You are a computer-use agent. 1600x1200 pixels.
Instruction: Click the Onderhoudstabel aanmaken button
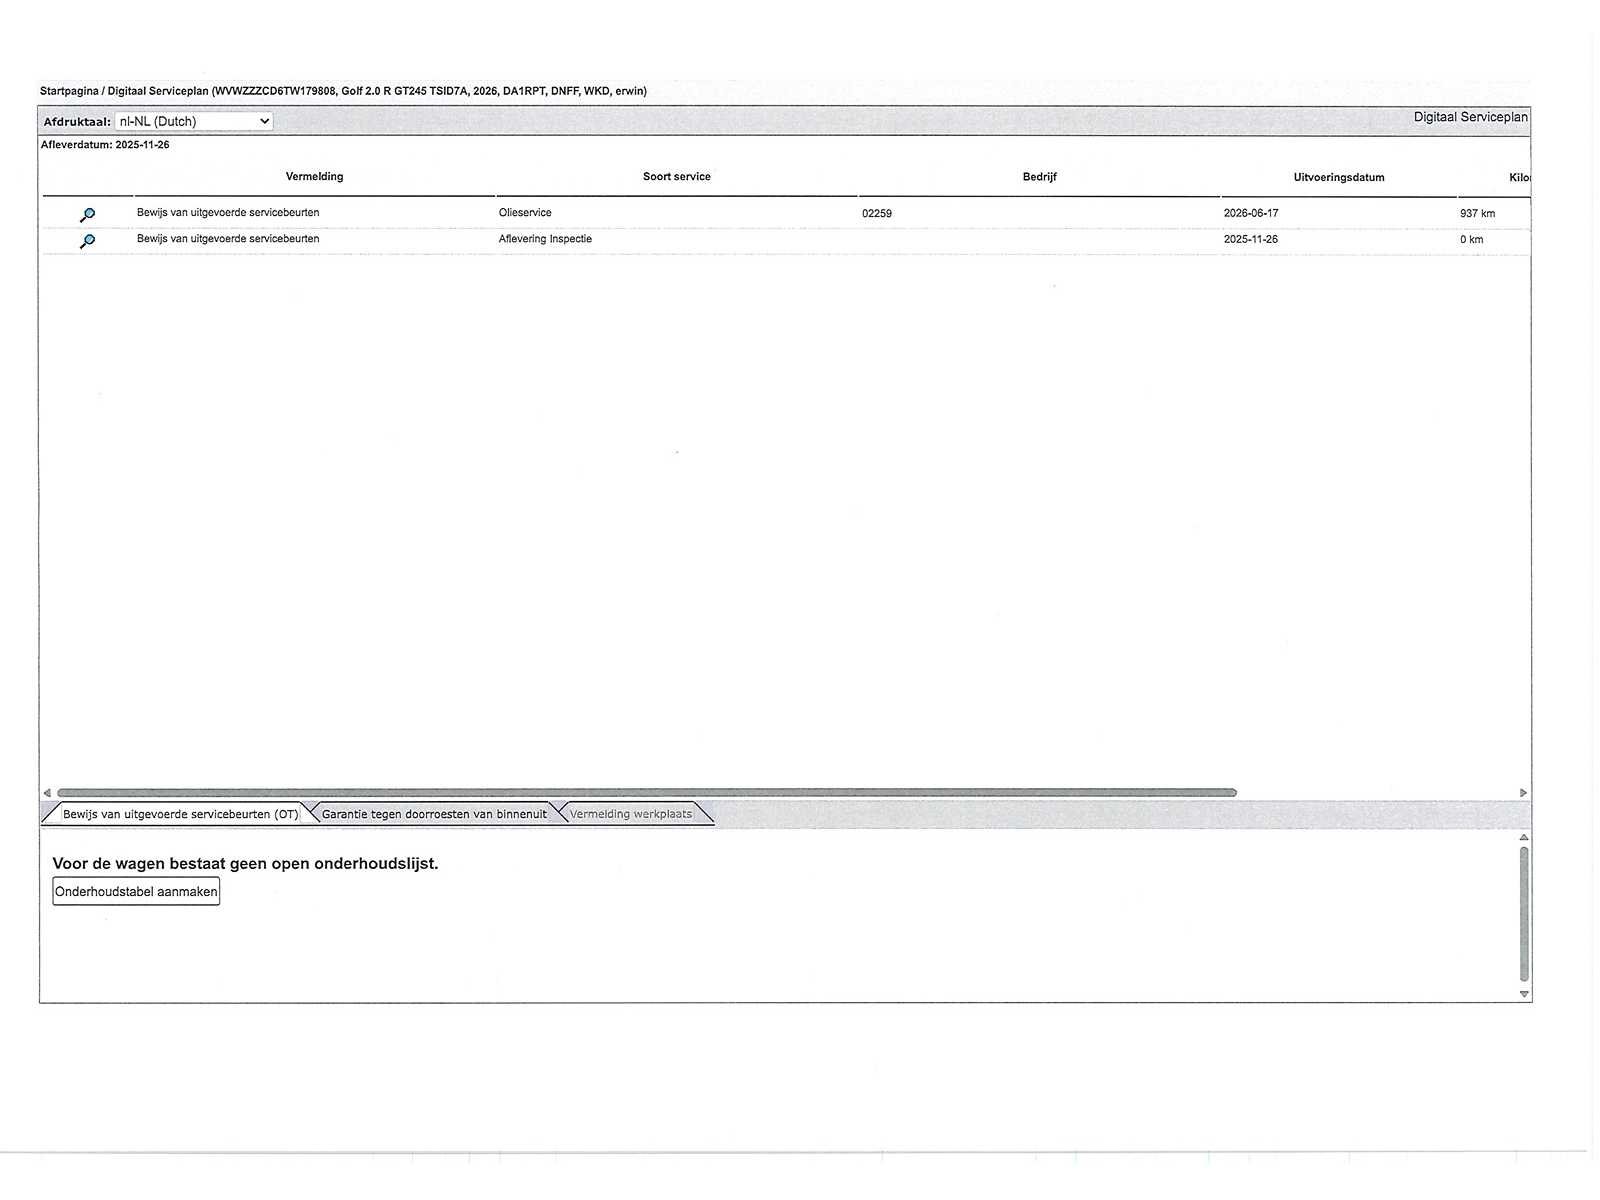tap(136, 892)
